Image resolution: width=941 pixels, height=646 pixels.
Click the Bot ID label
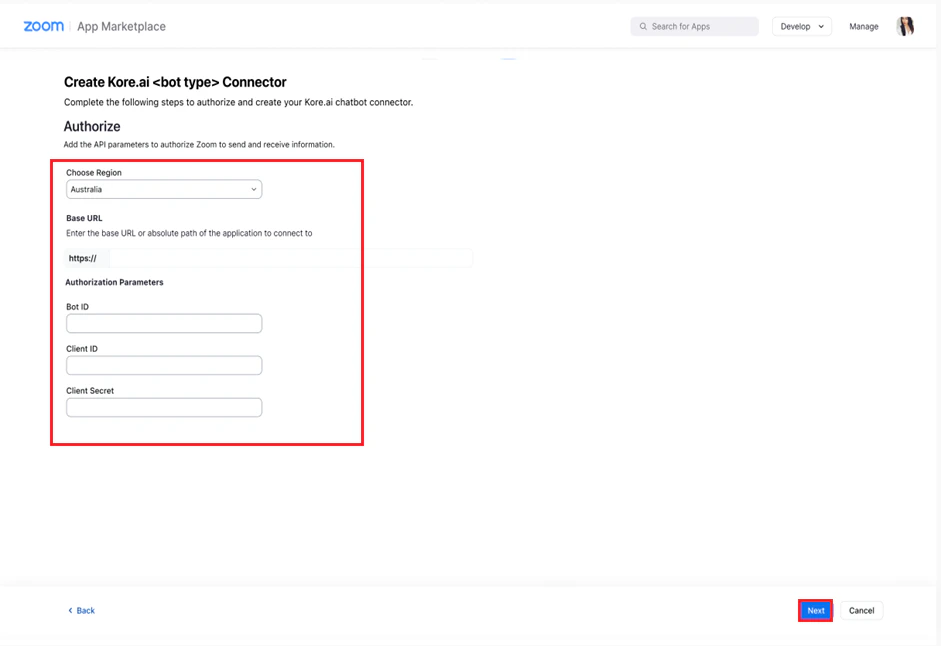point(77,307)
